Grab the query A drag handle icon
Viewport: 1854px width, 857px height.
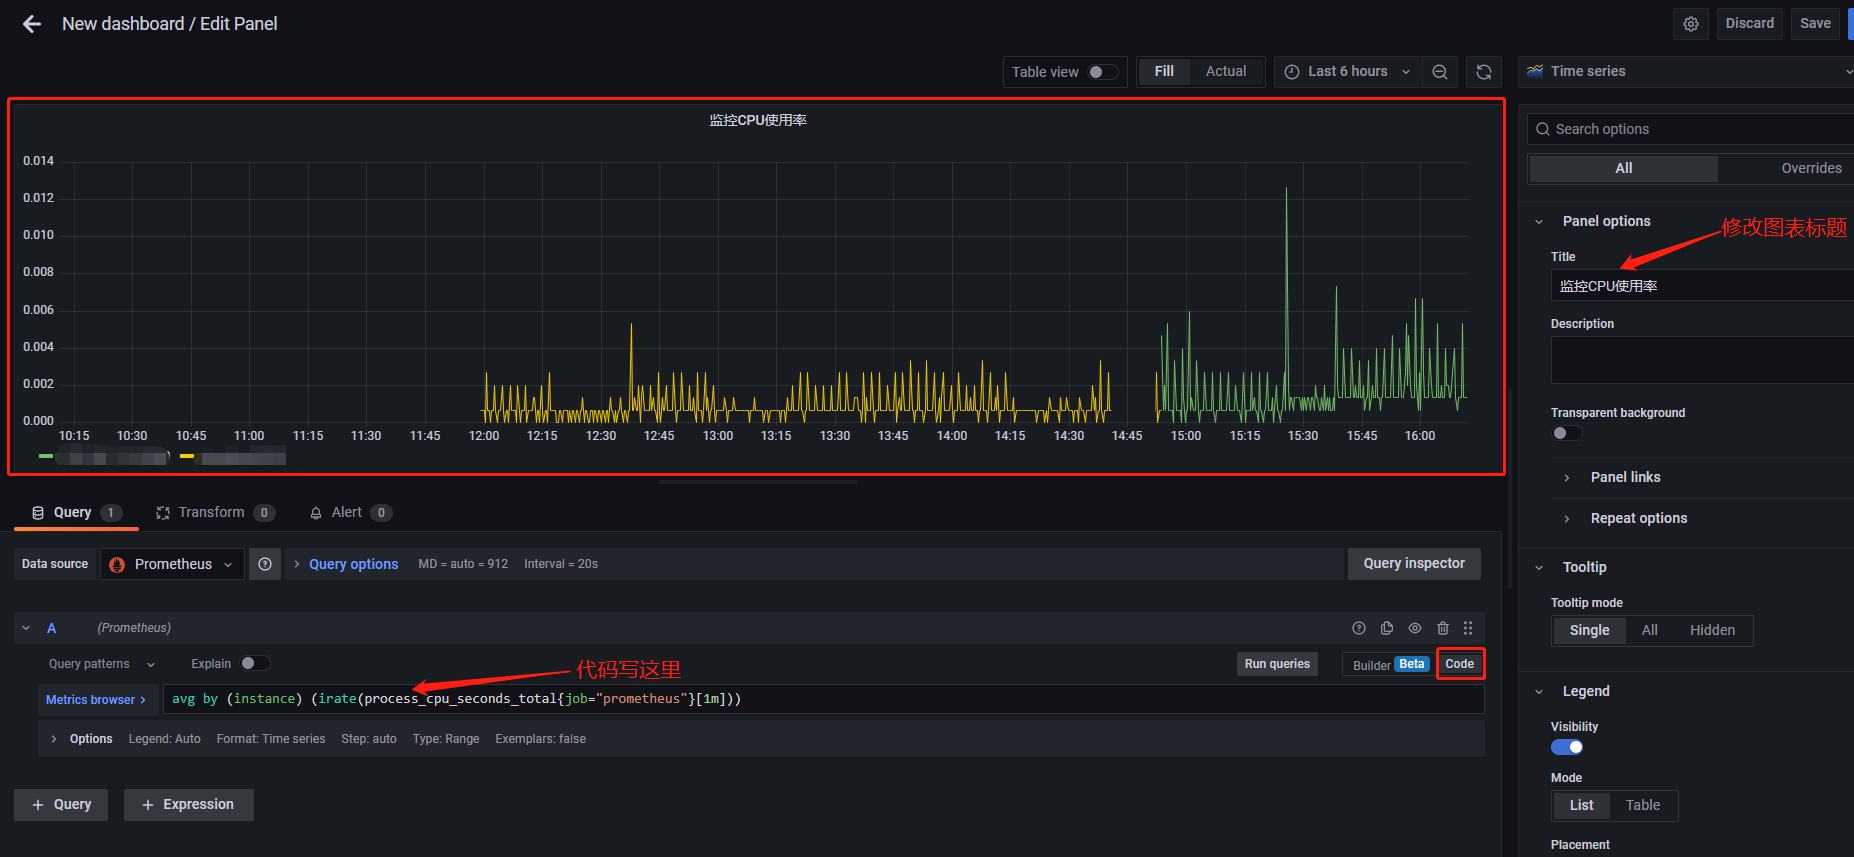click(1468, 628)
